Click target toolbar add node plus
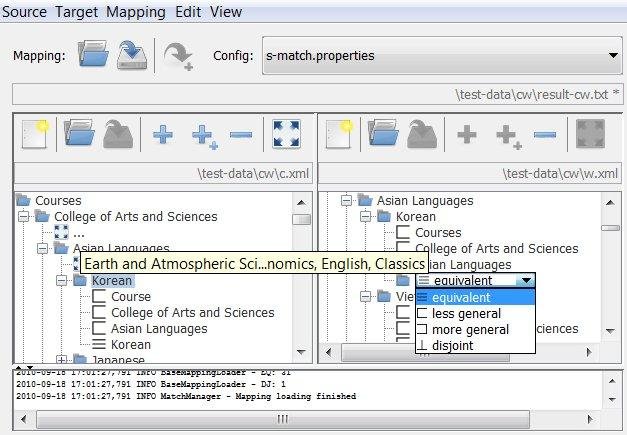Screen dimensions: 627x435 (x=467, y=134)
